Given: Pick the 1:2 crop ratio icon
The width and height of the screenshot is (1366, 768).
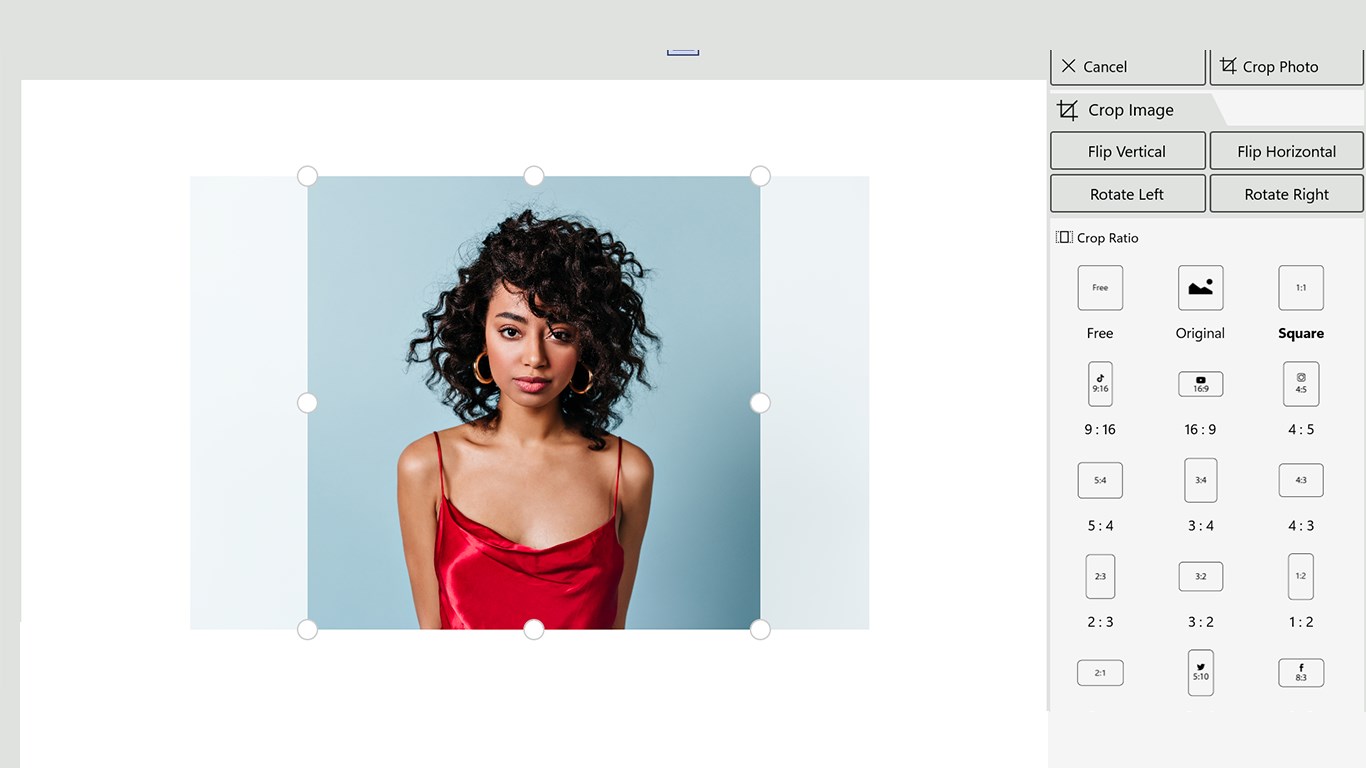Looking at the screenshot, I should coord(1301,576).
